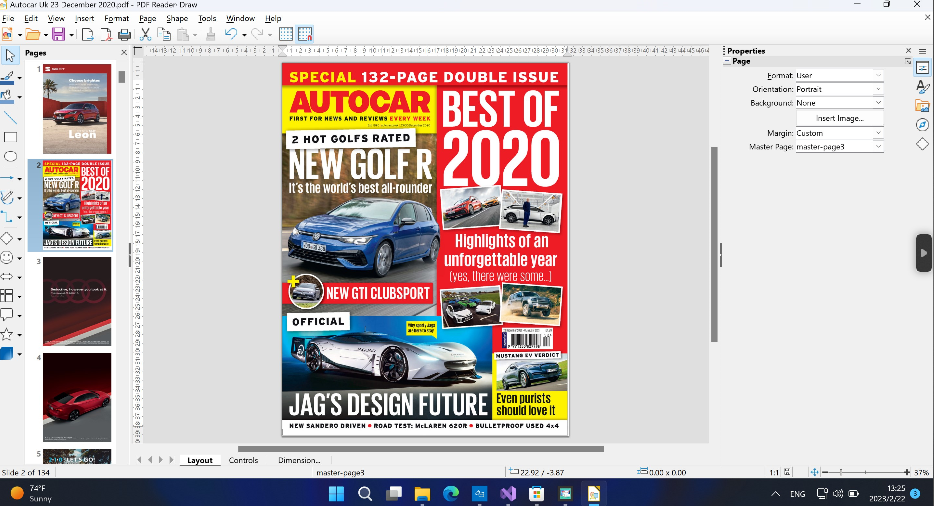Click the Export document icon
This screenshot has width=934, height=506.
tap(88, 34)
